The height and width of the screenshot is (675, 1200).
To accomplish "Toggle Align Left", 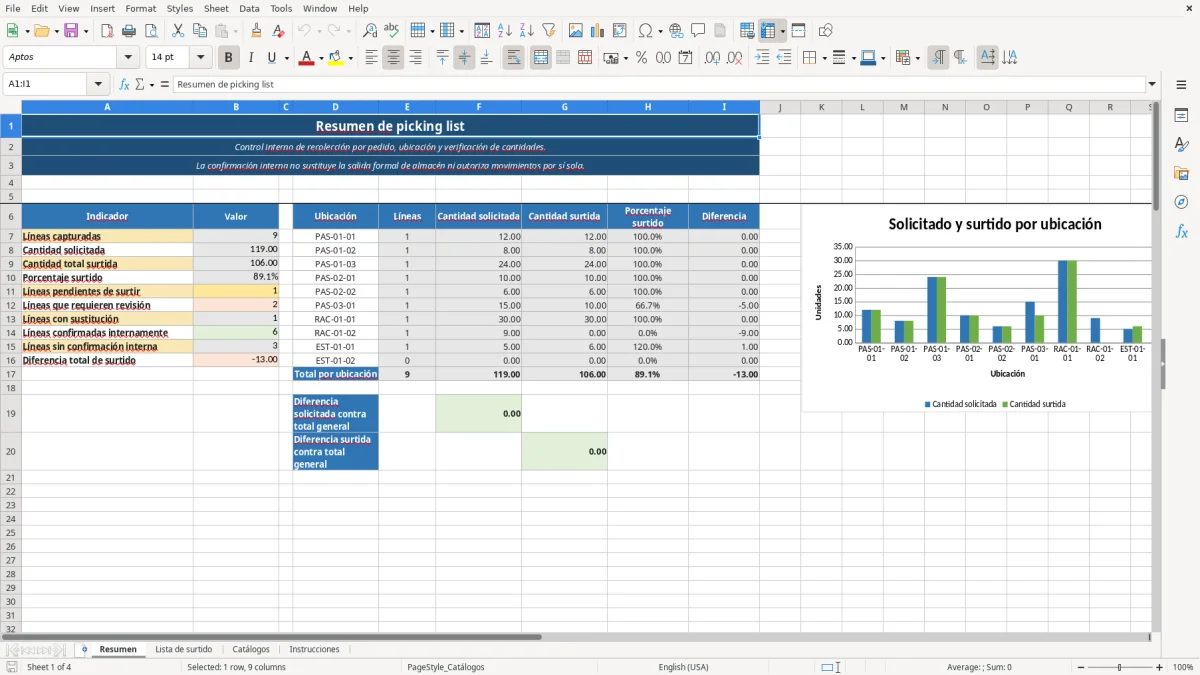I will tap(371, 58).
